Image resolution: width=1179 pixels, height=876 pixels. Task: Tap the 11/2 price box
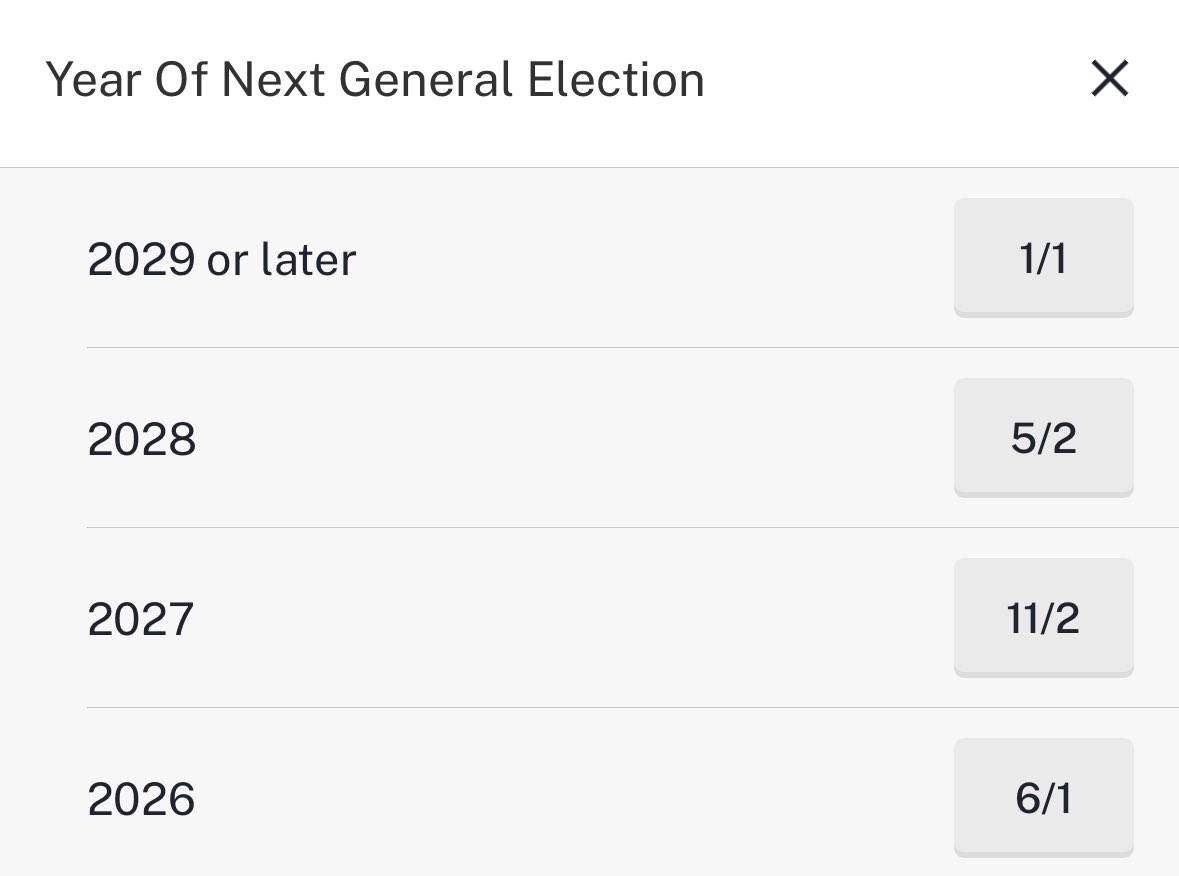point(1044,617)
